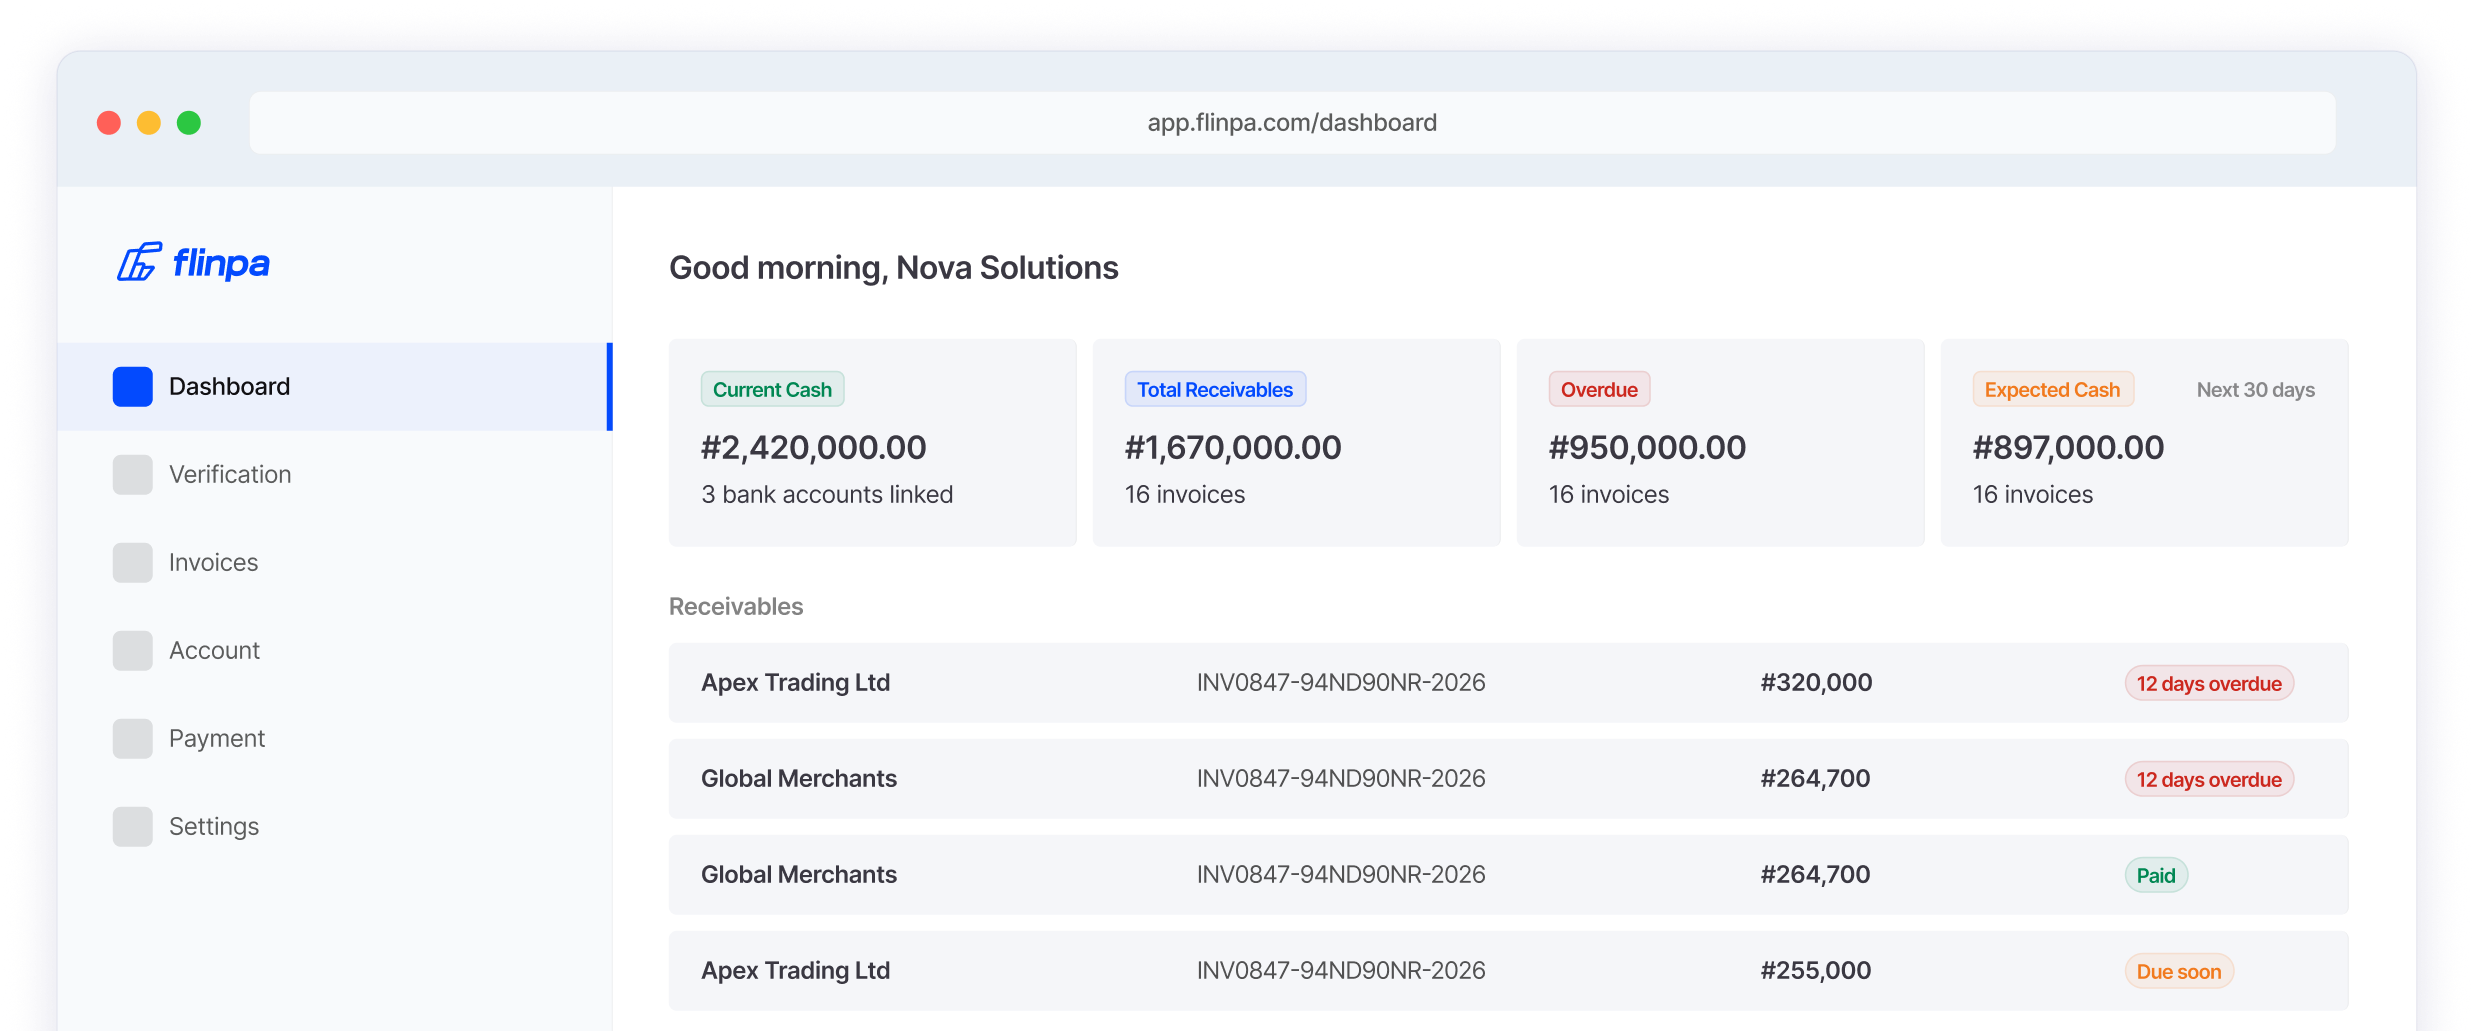Screen dimensions: 2474x1031
Task: Click the flinpa logo icon
Action: [138, 263]
